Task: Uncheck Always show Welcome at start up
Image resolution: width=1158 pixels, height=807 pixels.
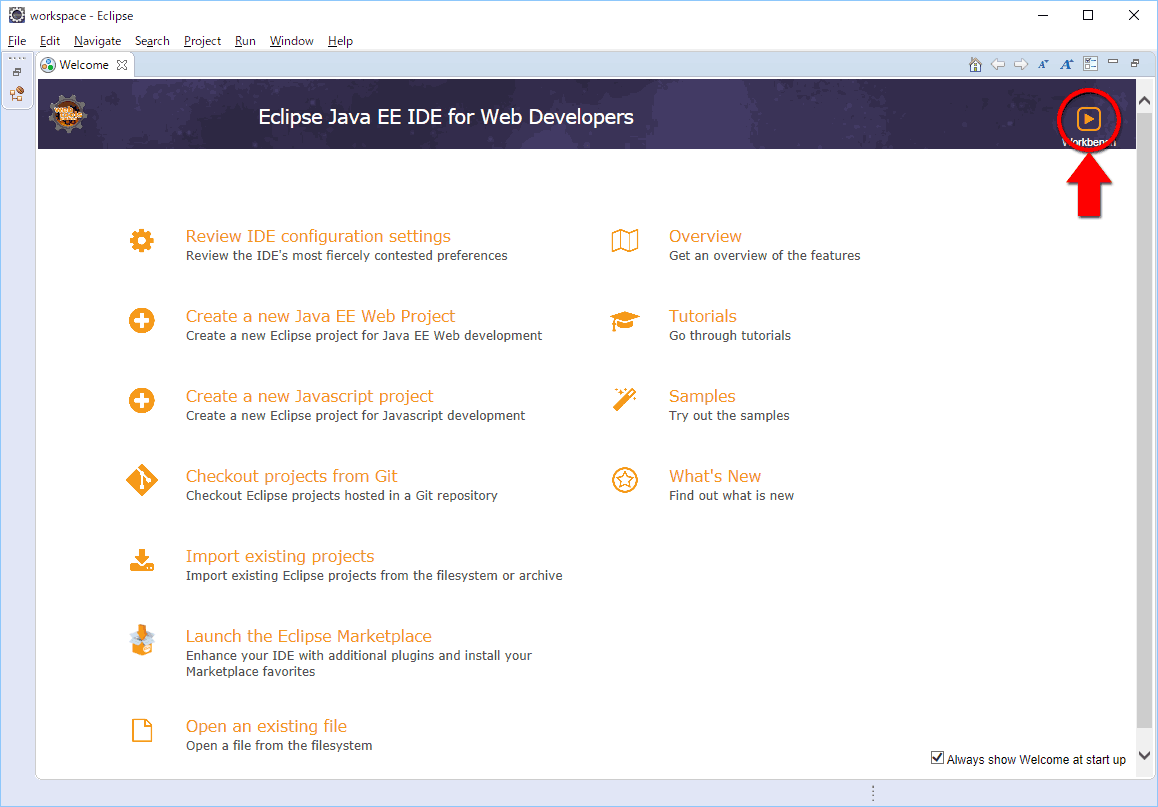Action: click(x=937, y=758)
